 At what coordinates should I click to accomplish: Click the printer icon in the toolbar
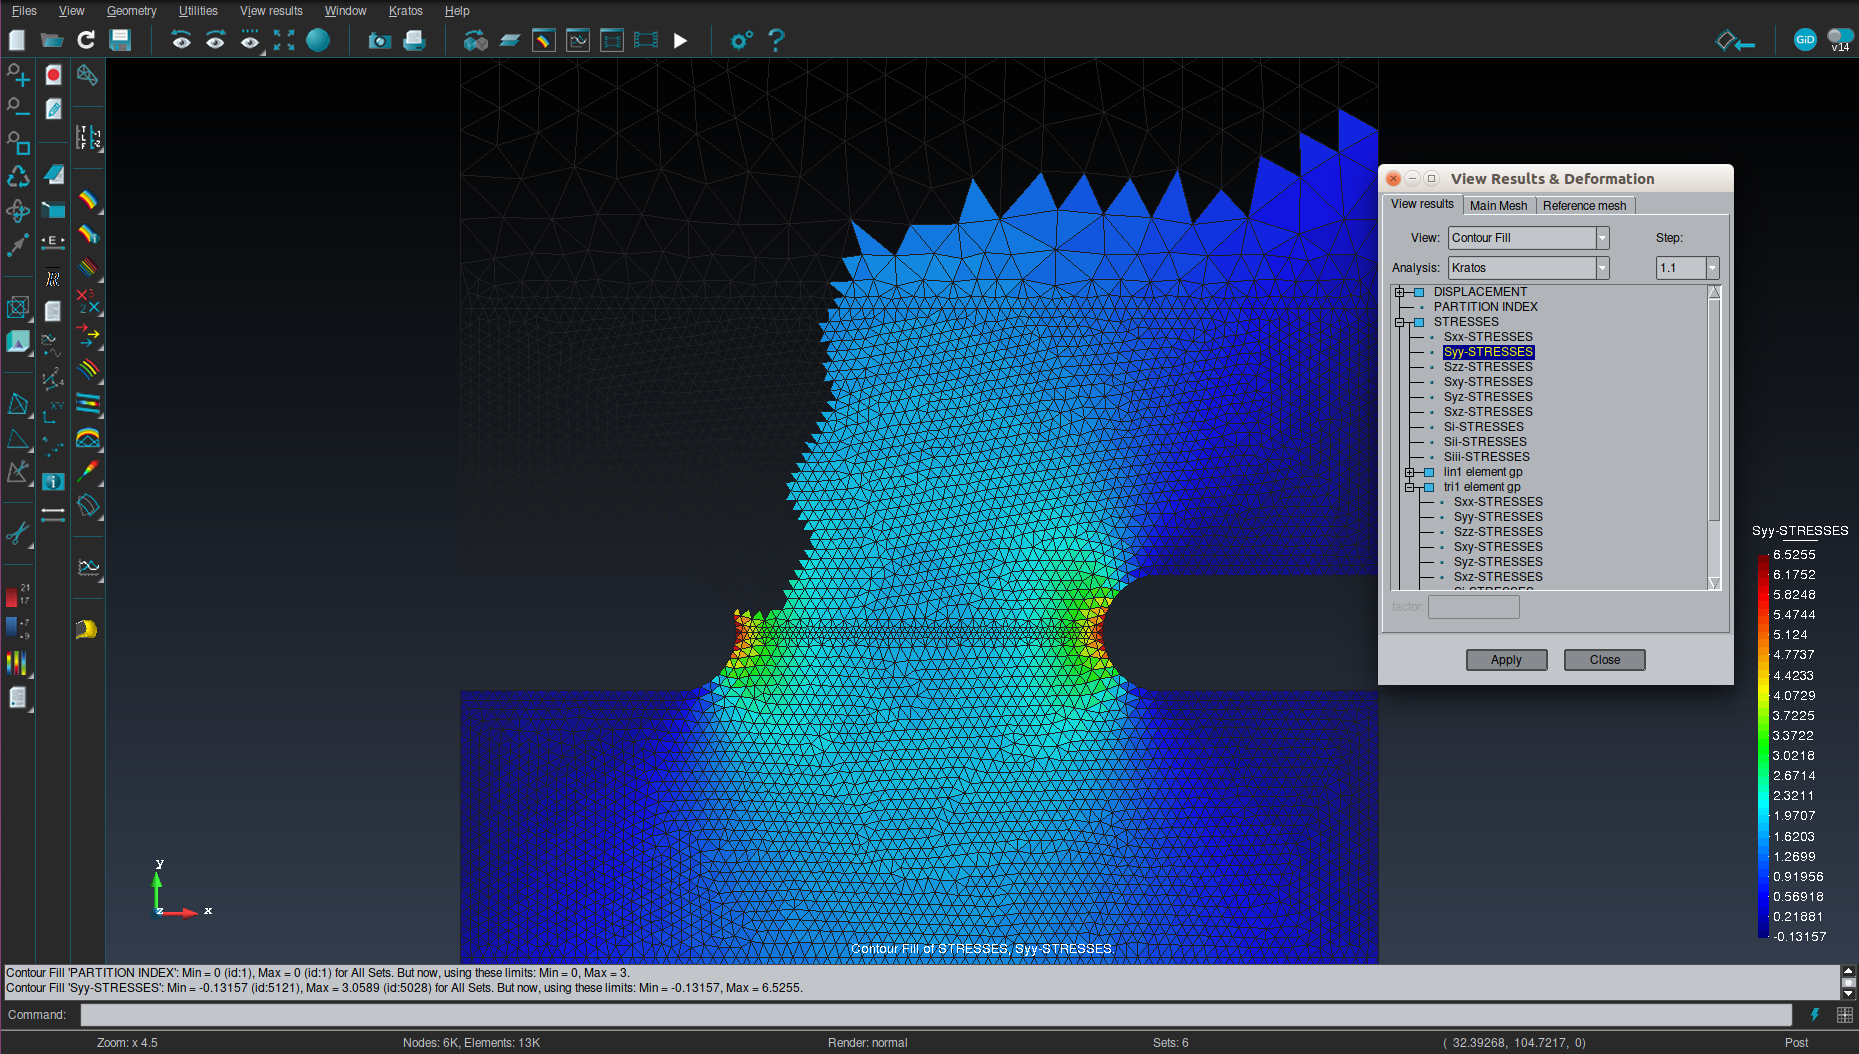[x=414, y=40]
